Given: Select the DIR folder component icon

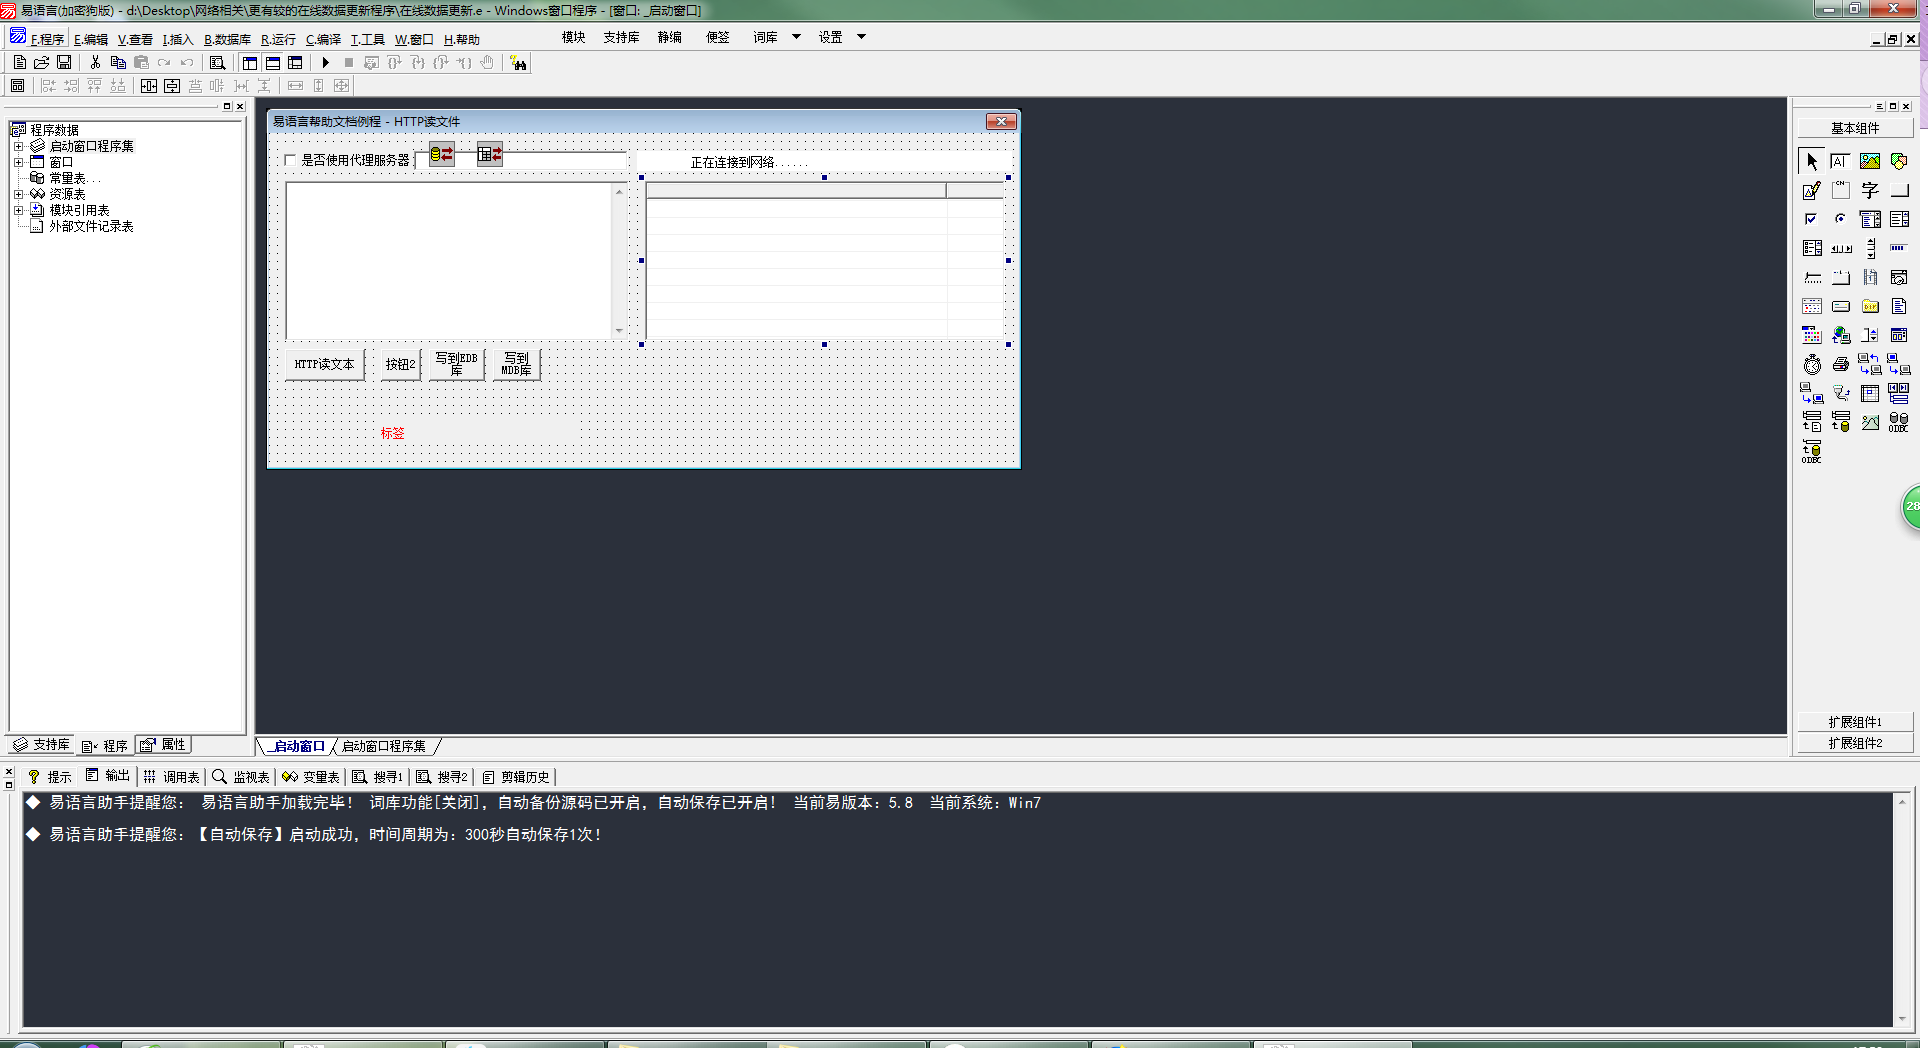Looking at the screenshot, I should tap(1869, 306).
